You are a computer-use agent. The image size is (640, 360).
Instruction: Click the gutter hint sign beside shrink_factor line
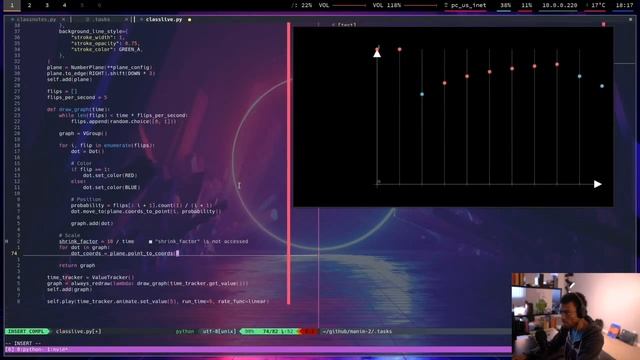click(x=6, y=242)
